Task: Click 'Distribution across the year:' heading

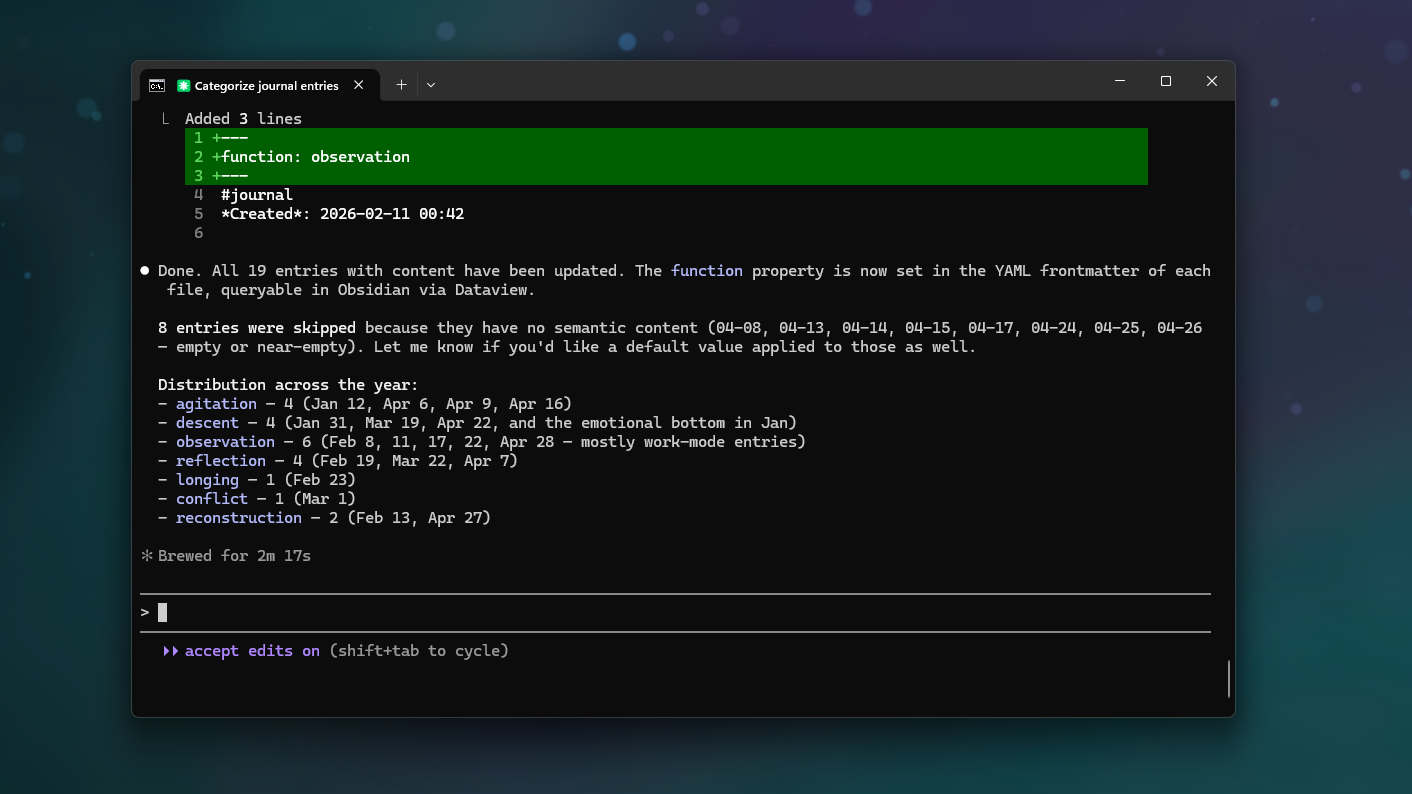Action: click(288, 385)
